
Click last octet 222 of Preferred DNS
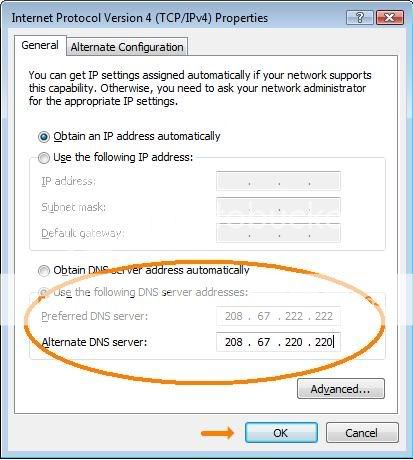324,316
